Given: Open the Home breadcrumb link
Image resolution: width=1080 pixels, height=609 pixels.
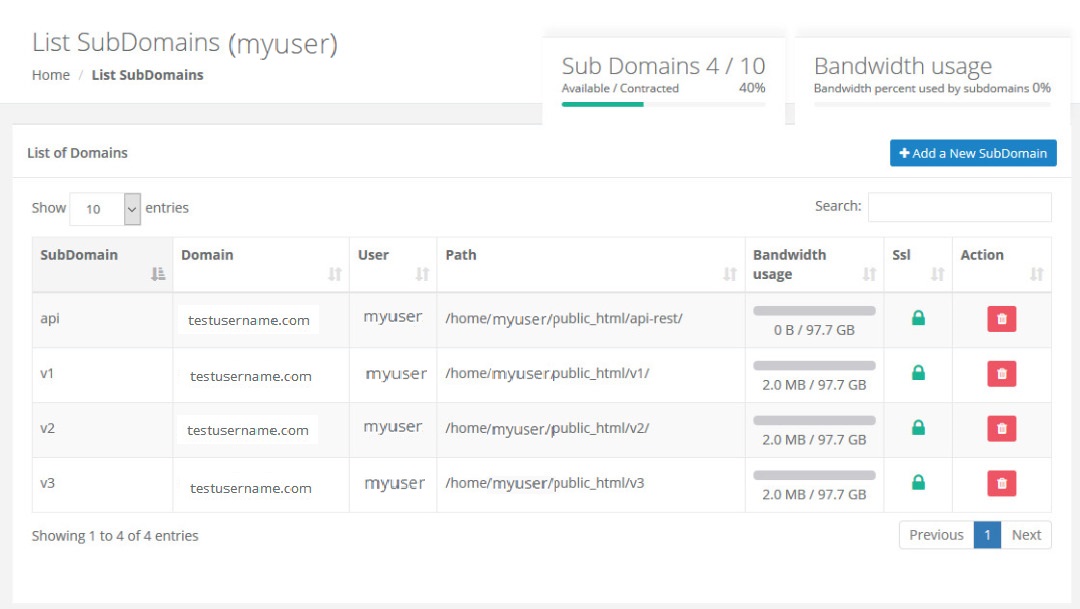Looking at the screenshot, I should [x=51, y=74].
